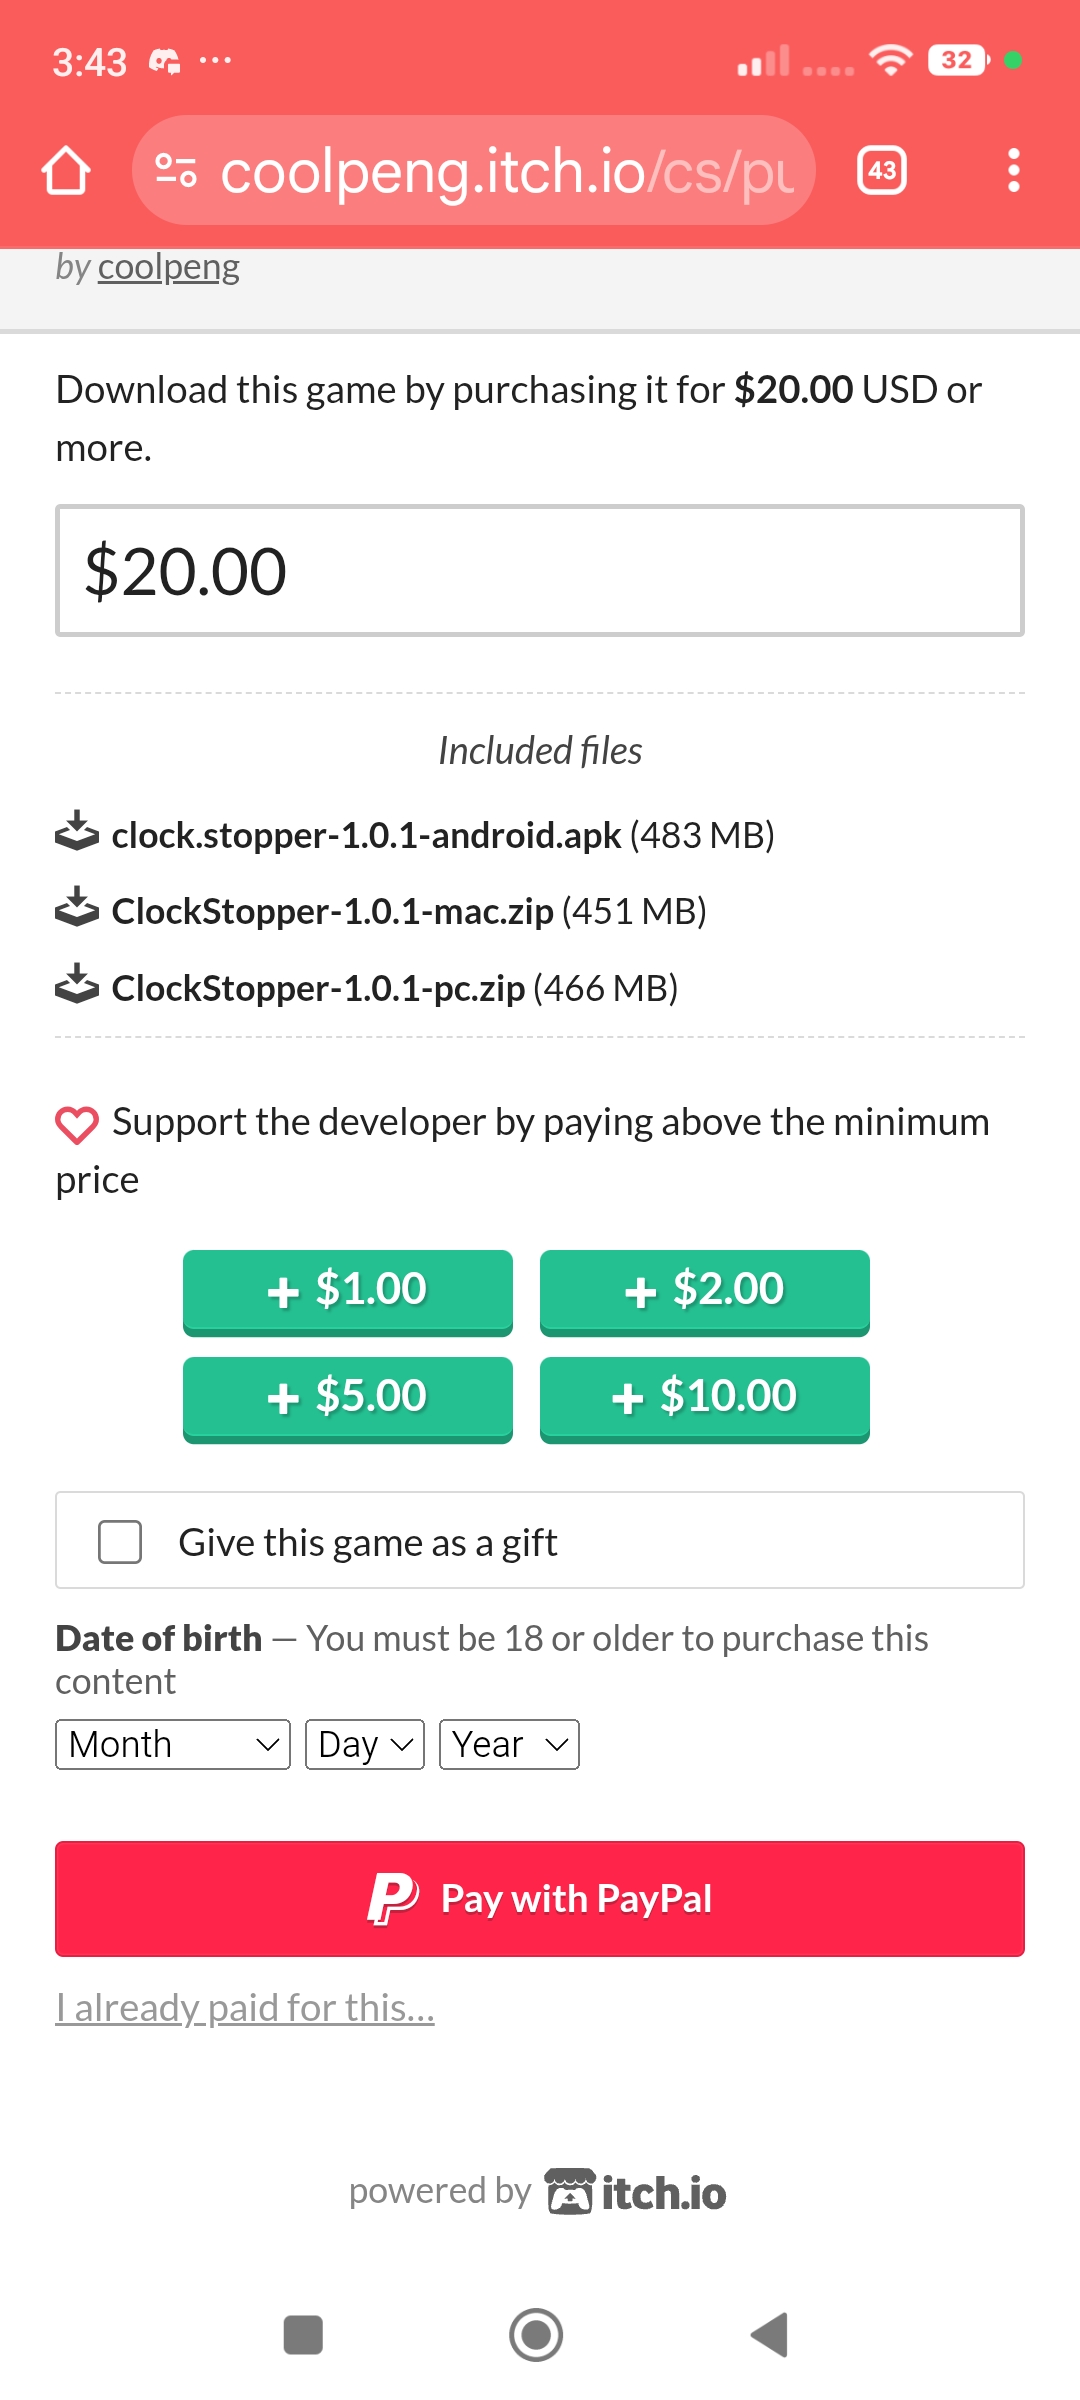The width and height of the screenshot is (1080, 2400).
Task: Tap the android.apk download icon
Action: point(77,832)
